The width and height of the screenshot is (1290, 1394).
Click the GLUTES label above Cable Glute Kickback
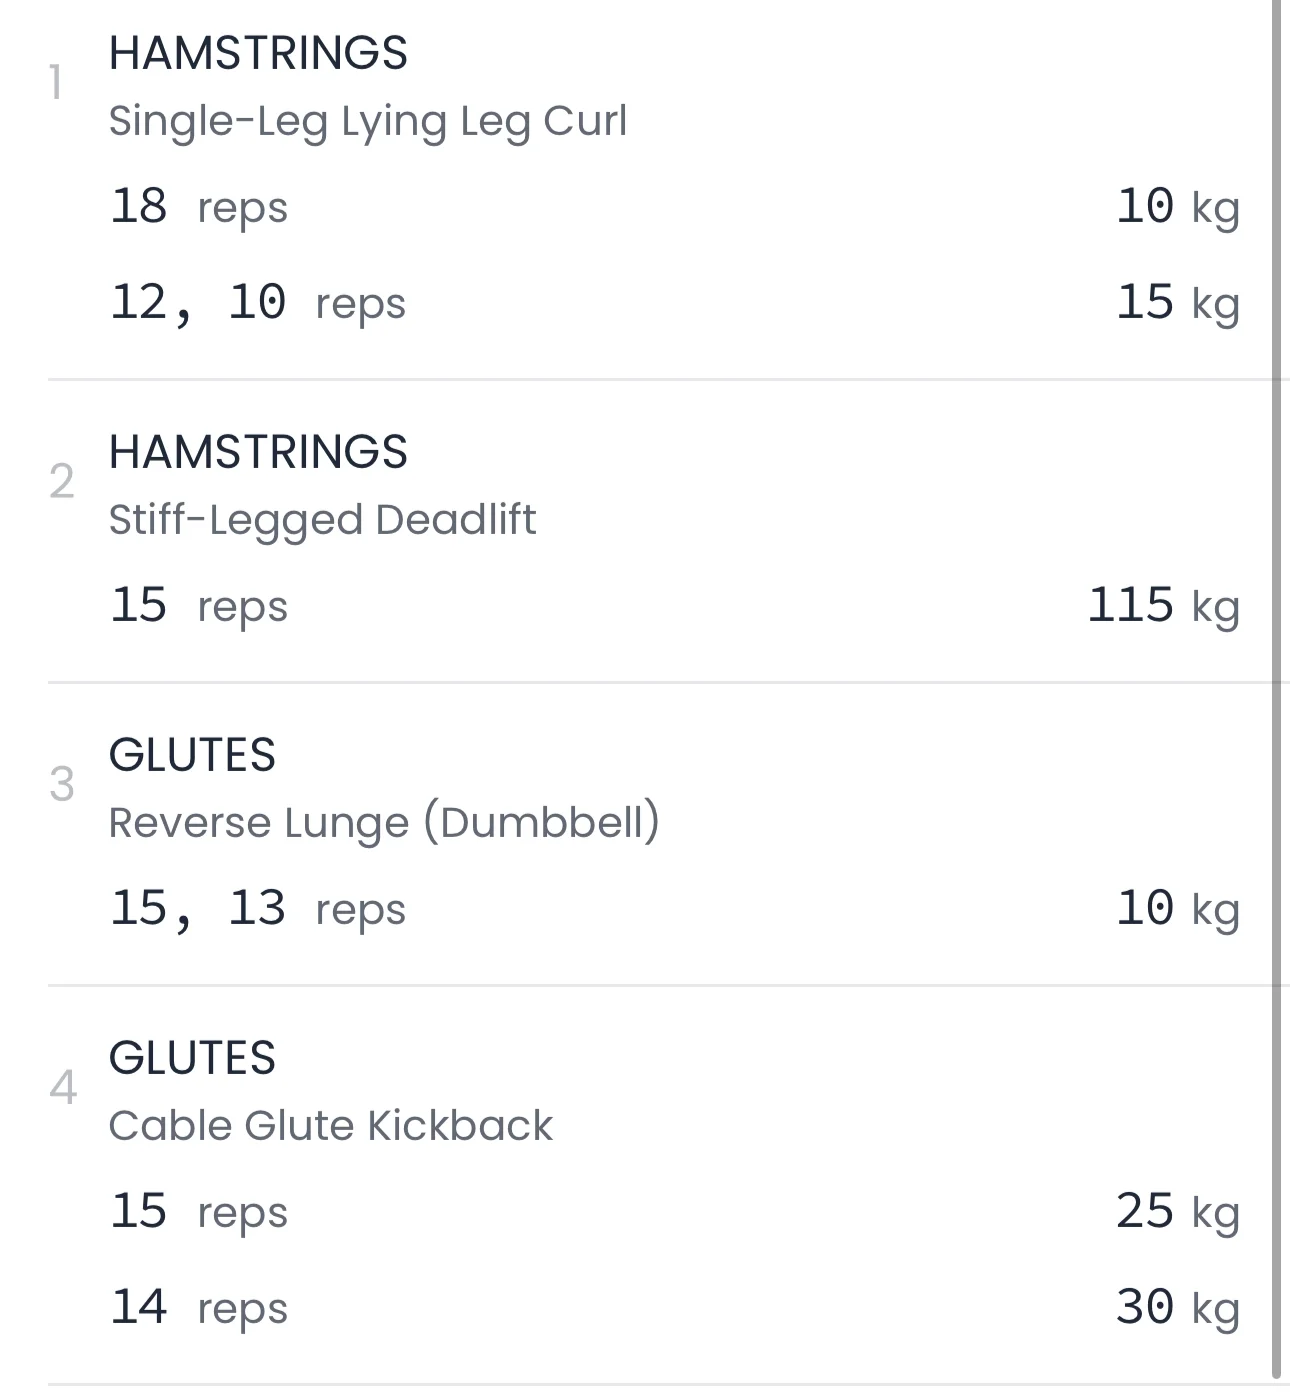coord(192,1058)
